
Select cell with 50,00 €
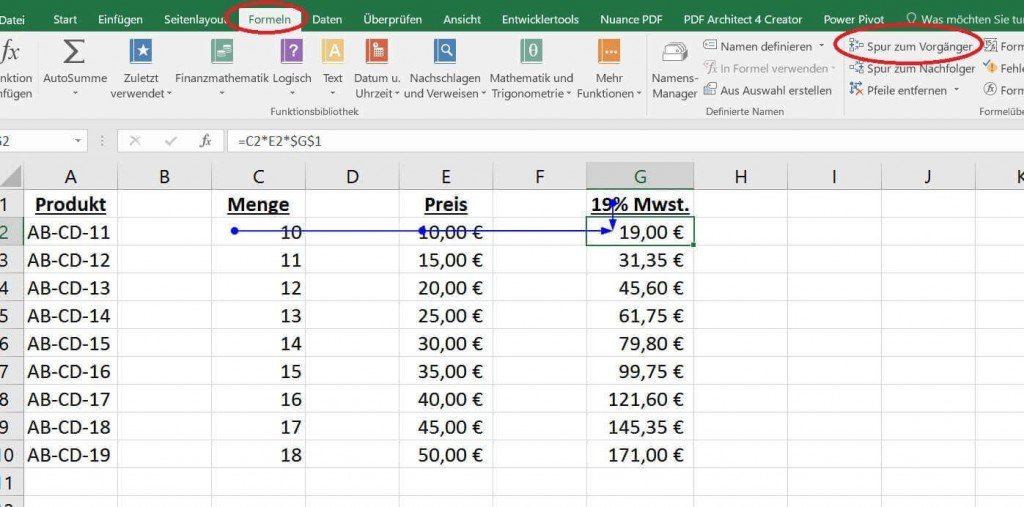446,454
